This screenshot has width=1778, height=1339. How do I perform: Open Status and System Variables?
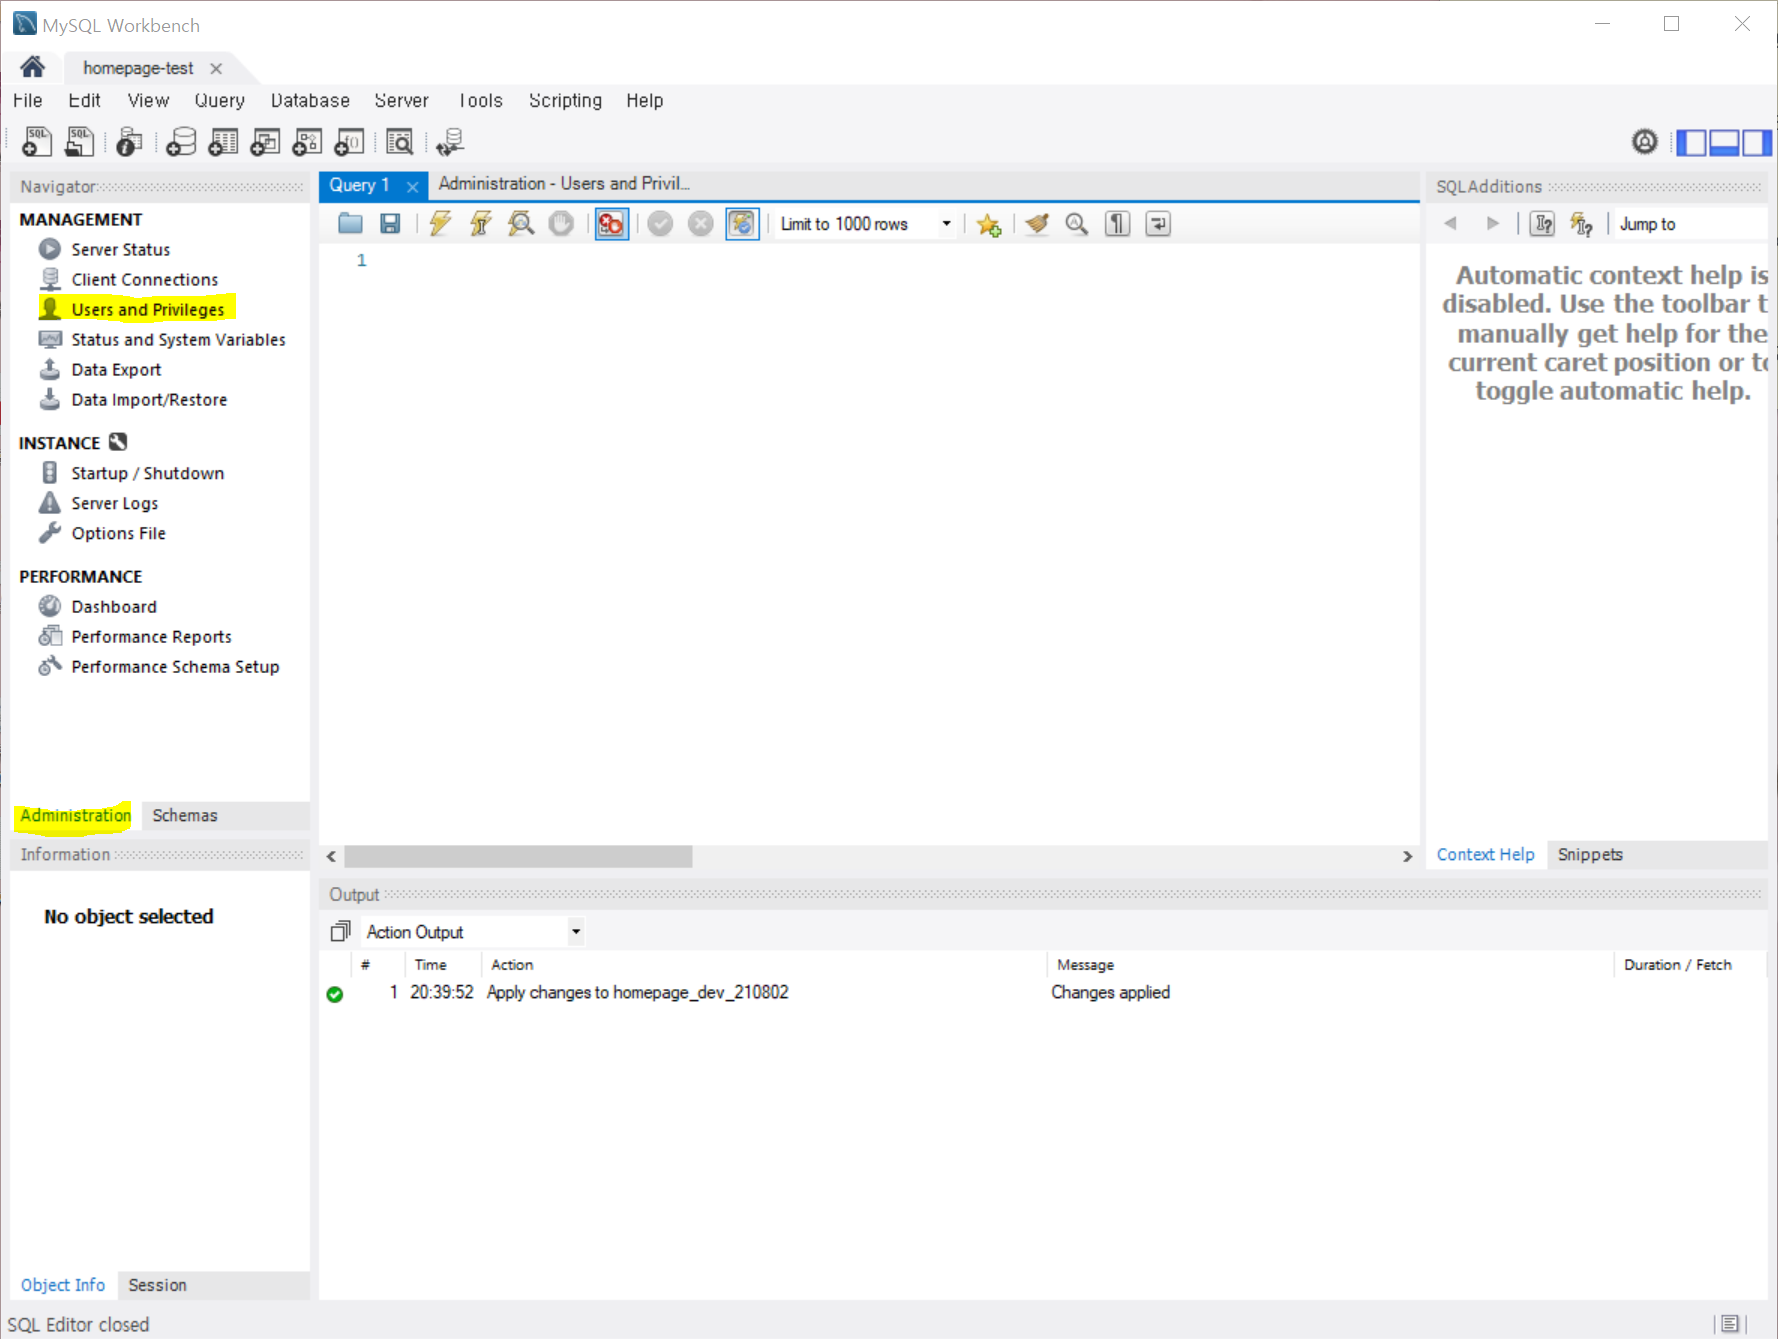[178, 339]
